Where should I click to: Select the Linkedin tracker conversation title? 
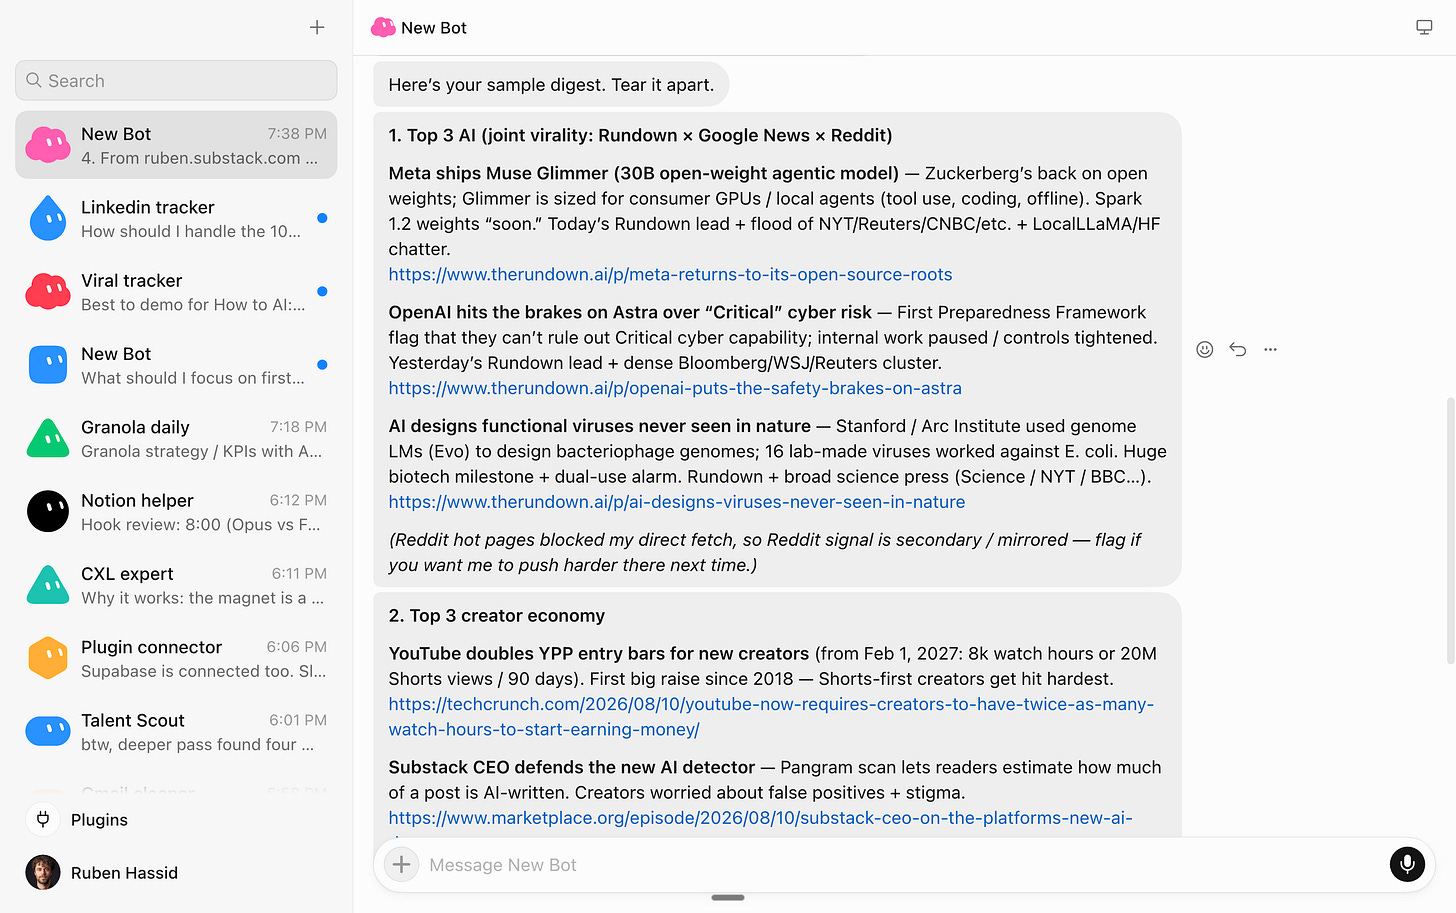(148, 207)
